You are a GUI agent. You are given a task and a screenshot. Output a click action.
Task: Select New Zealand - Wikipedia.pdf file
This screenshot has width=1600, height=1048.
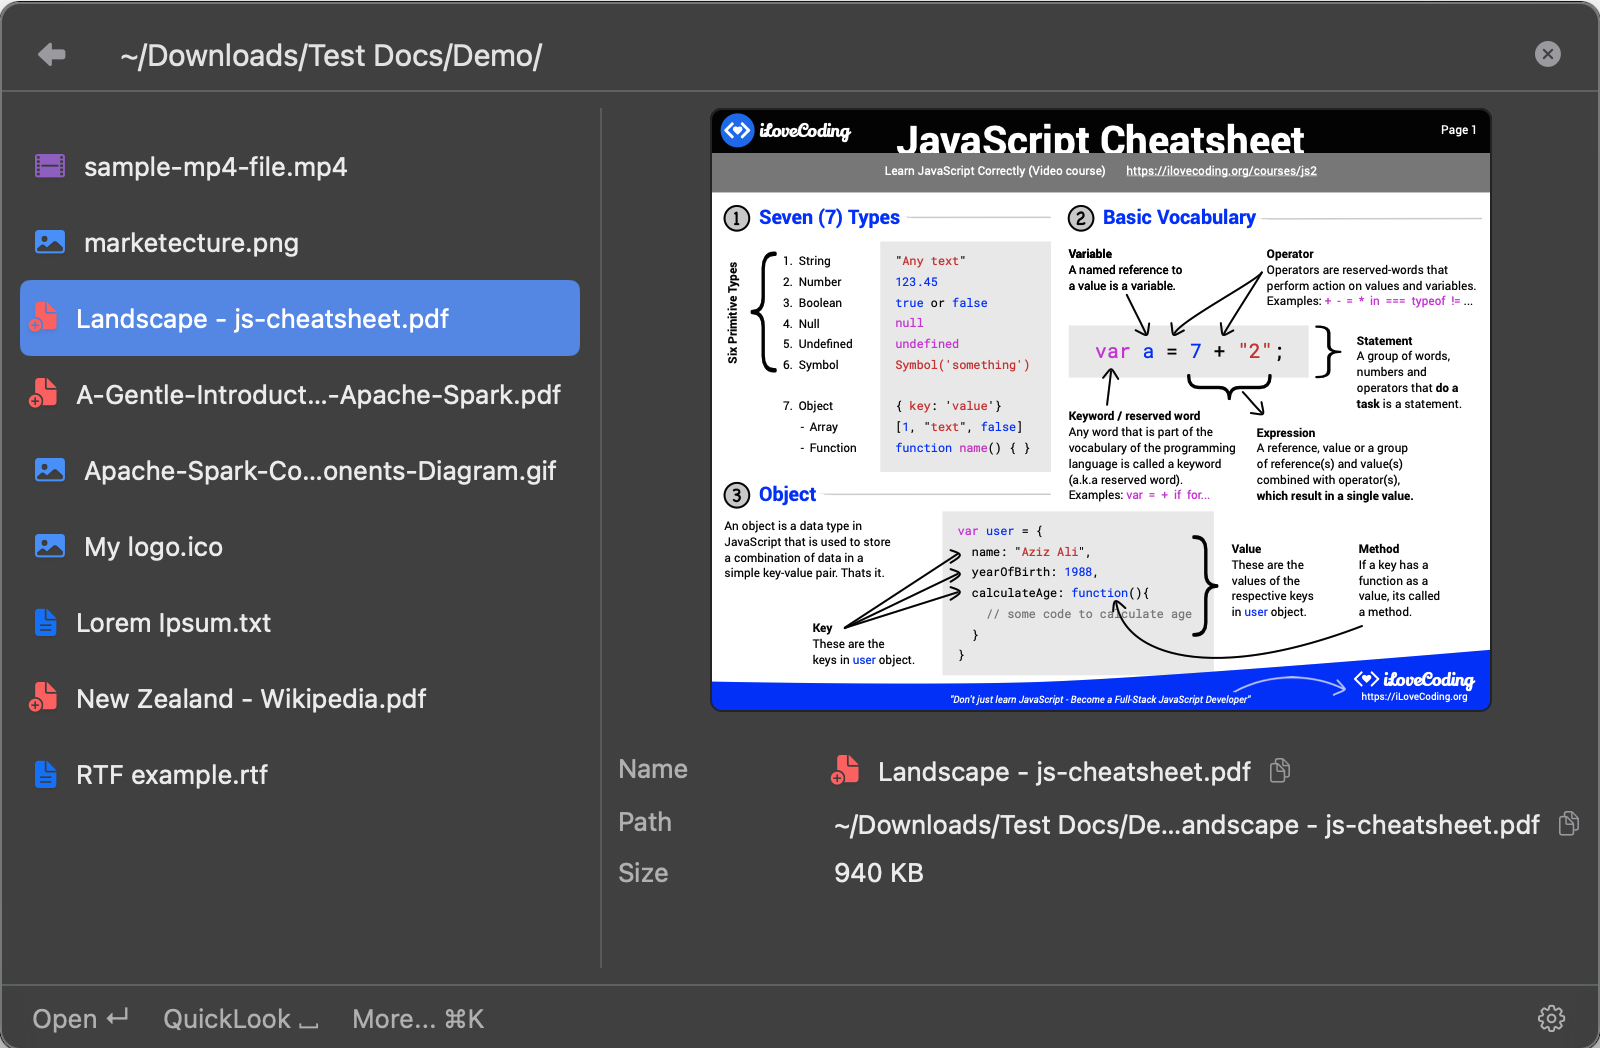[x=300, y=698]
